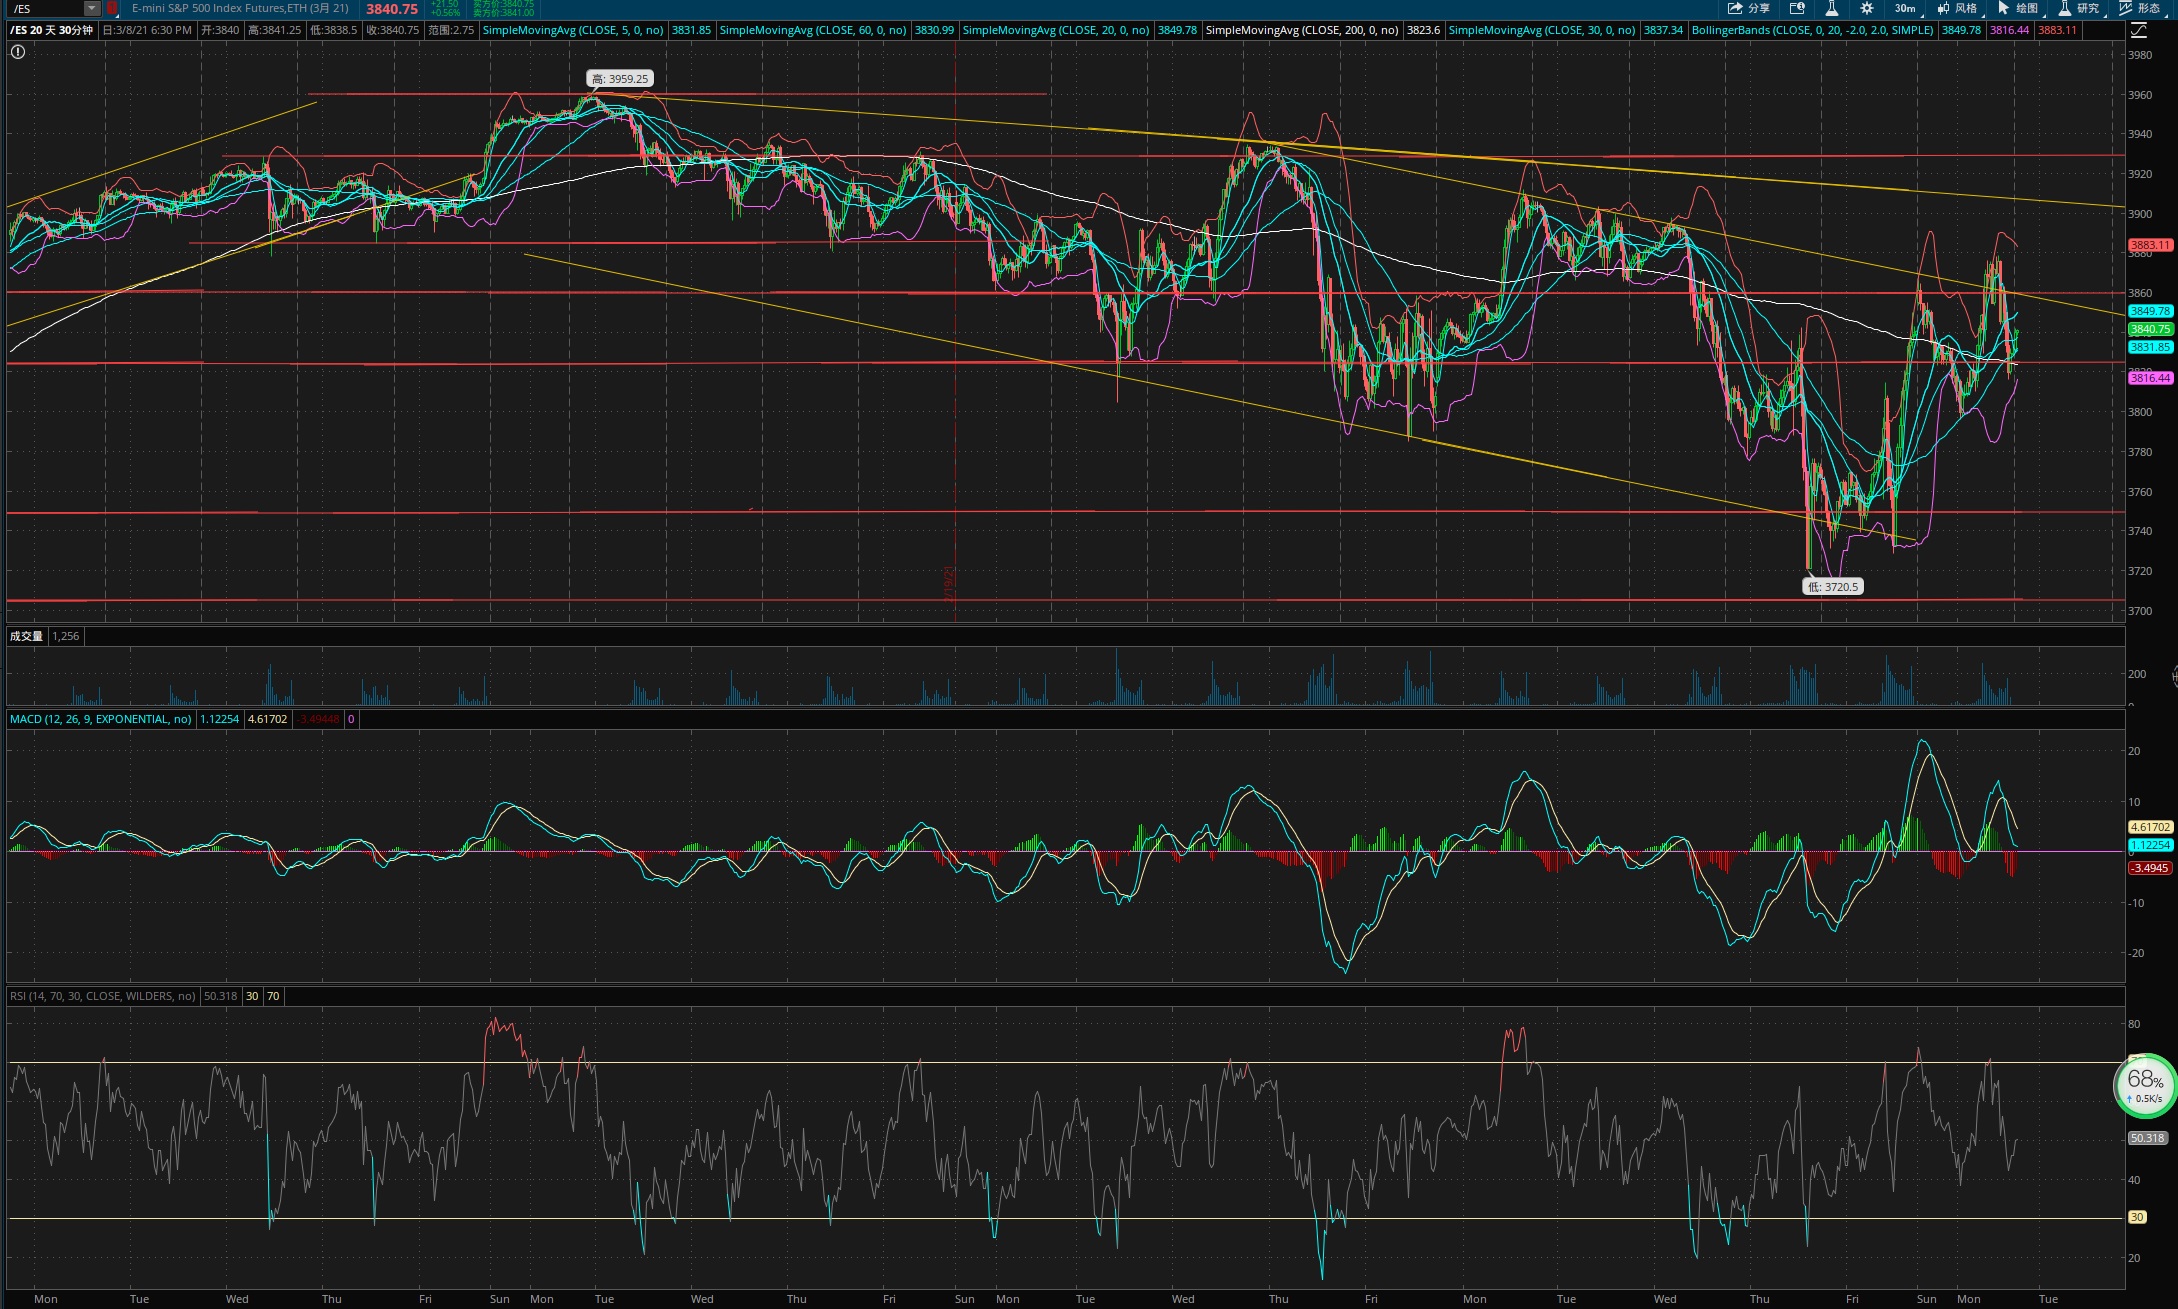This screenshot has width=2178, height=1309.
Task: Click the MACD 1.12254 axis value tag
Action: click(x=2150, y=845)
